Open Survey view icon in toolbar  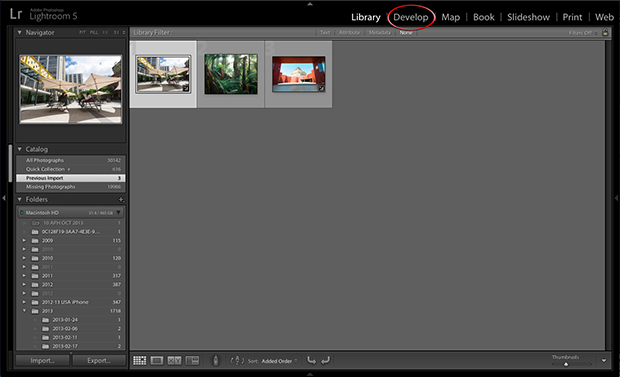point(193,360)
